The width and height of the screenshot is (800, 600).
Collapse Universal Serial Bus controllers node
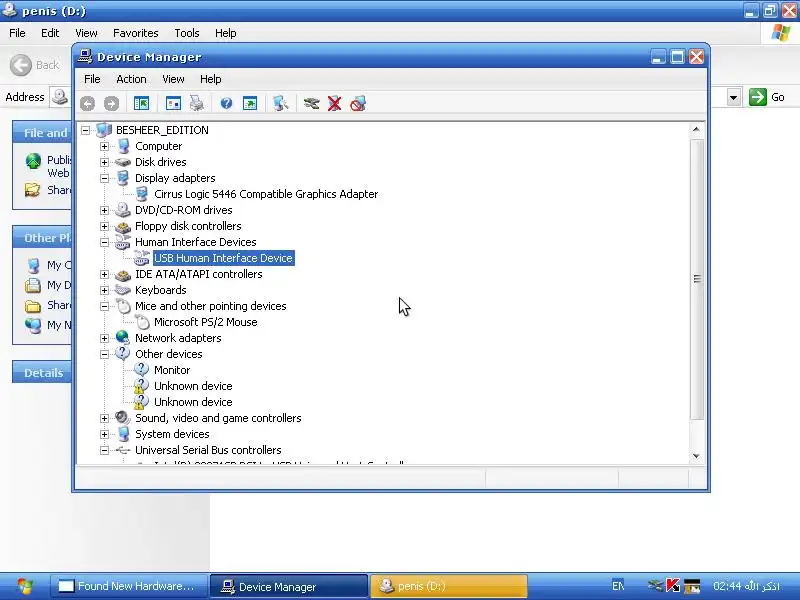pyautogui.click(x=104, y=451)
